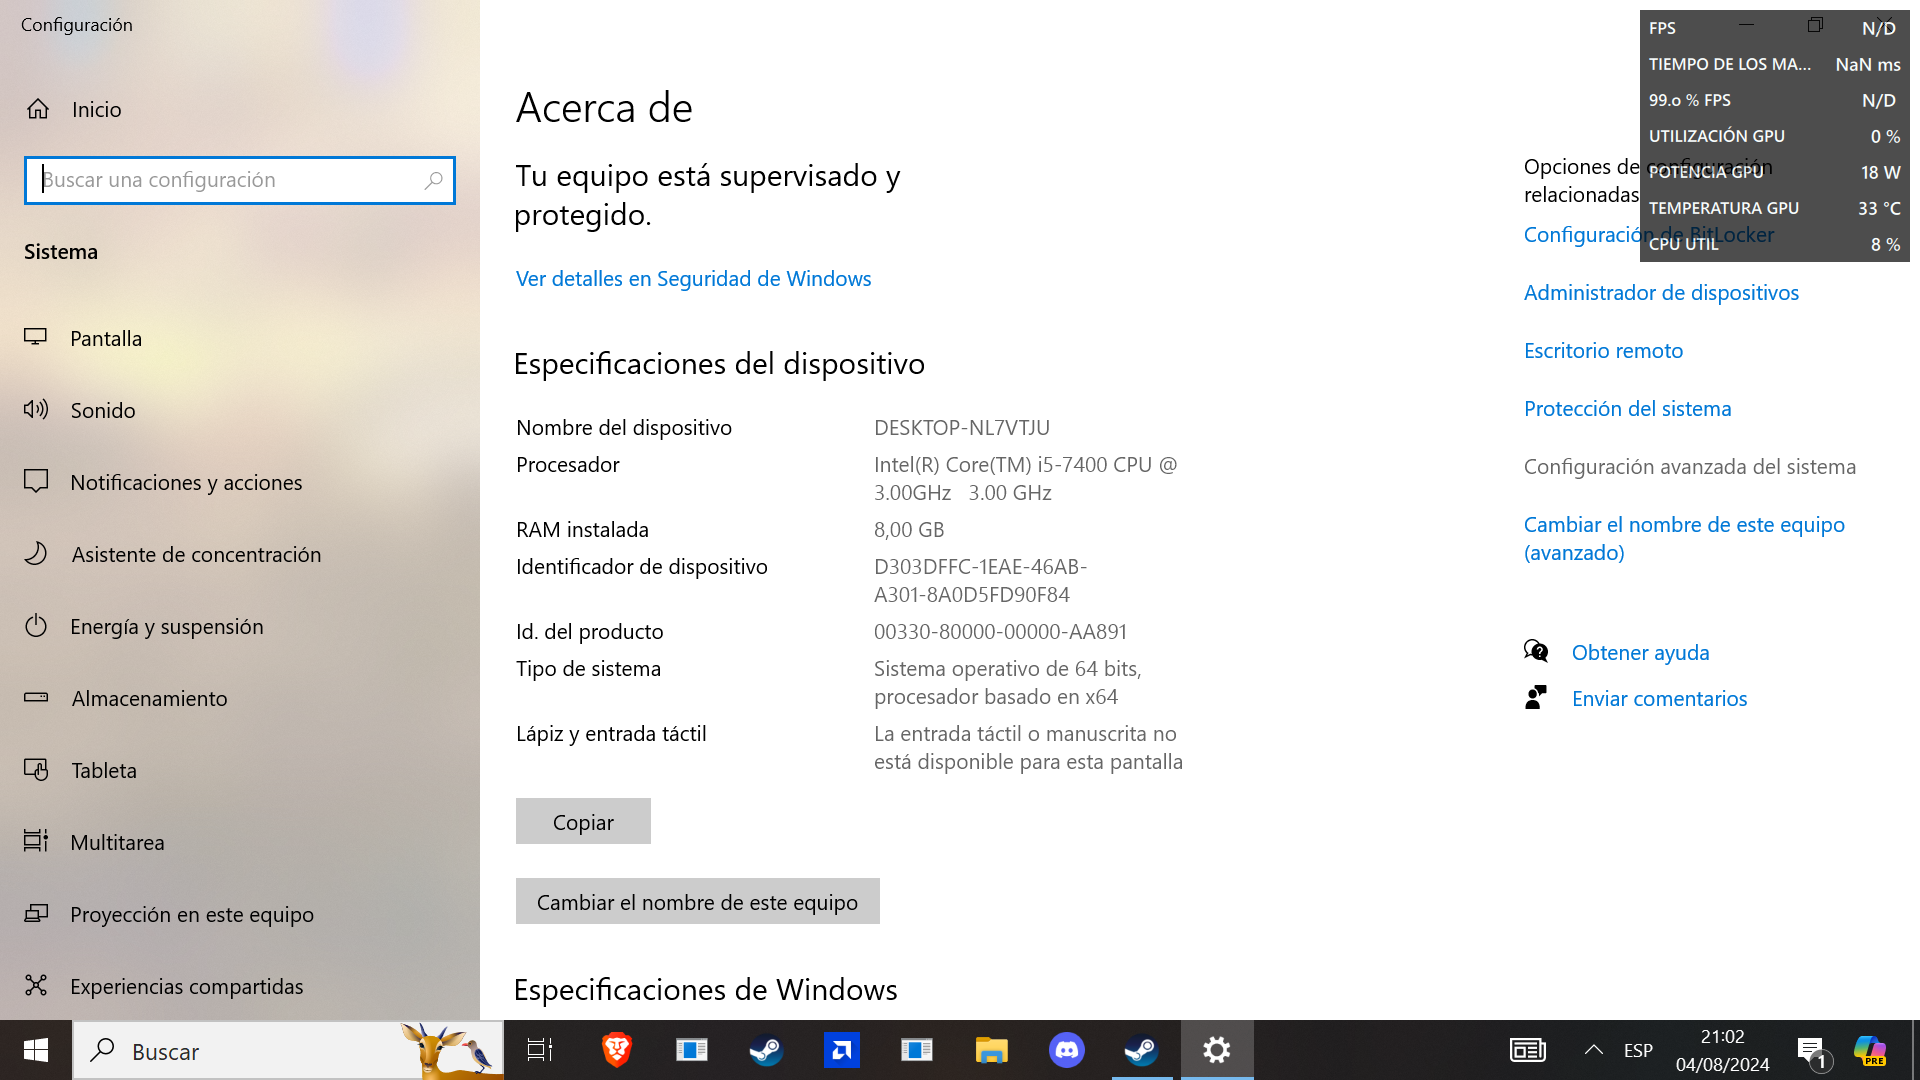Click the Almacenamiento storage icon

[36, 698]
